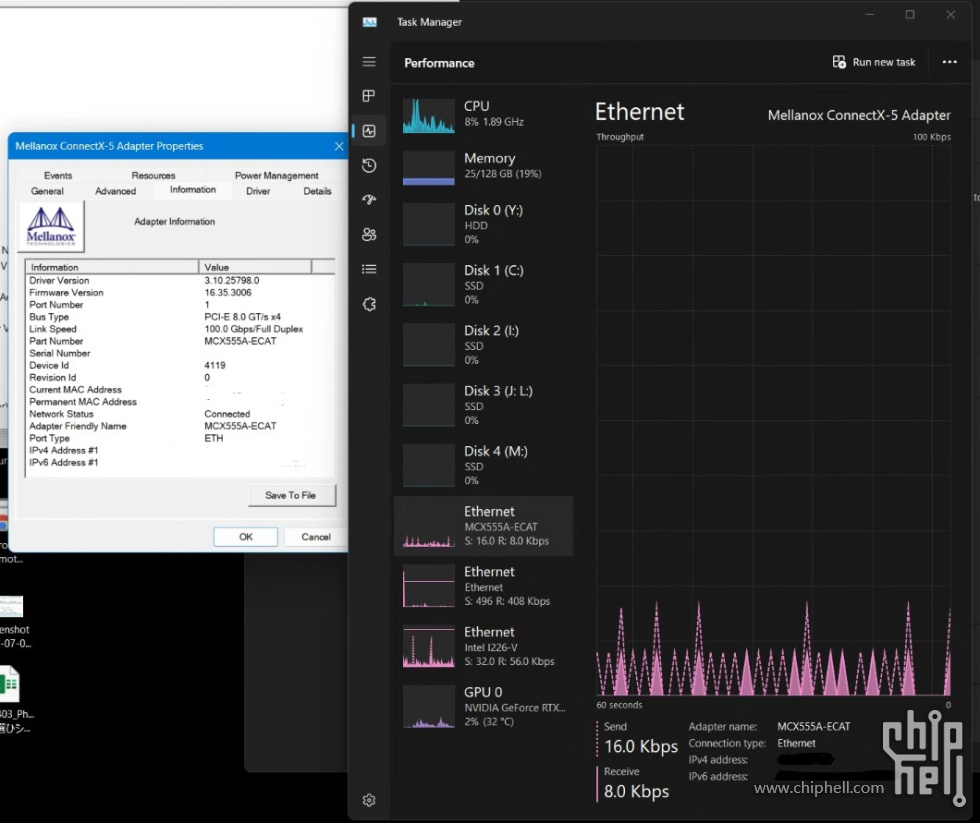Screen dimensions: 980x823
Task: Select Disk 2 (I:) entry
Action: point(484,344)
